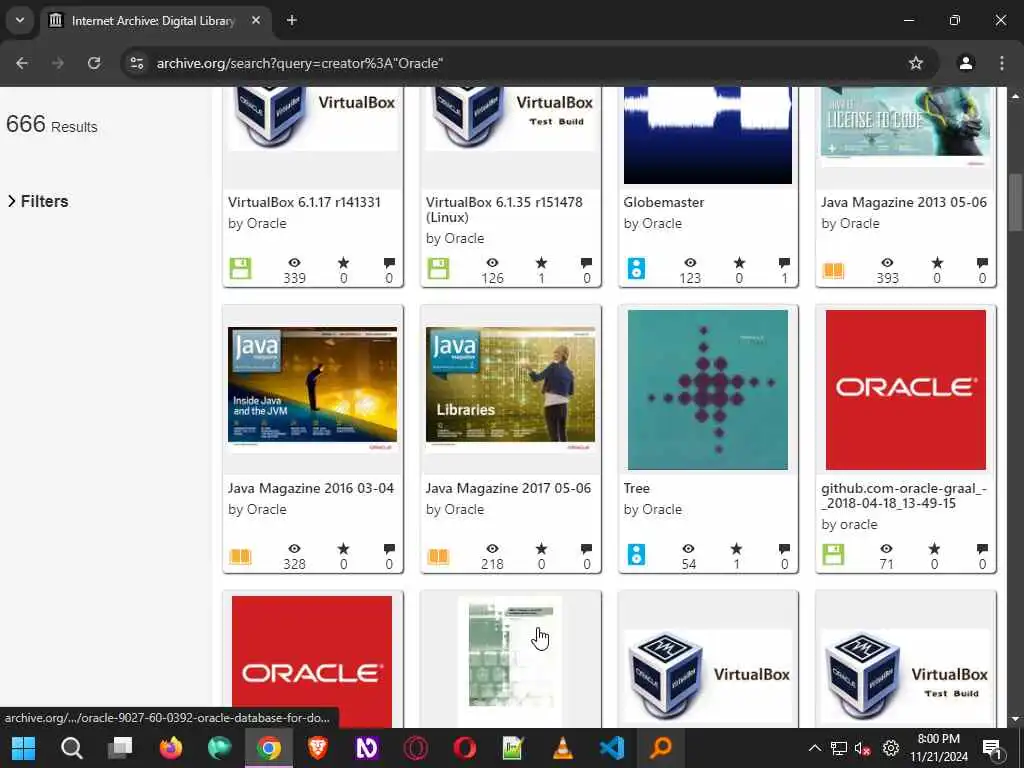Viewport: 1024px width, 768px height.
Task: Click book icon on Java Magazine 2017 05-06 card
Action: (x=438, y=556)
